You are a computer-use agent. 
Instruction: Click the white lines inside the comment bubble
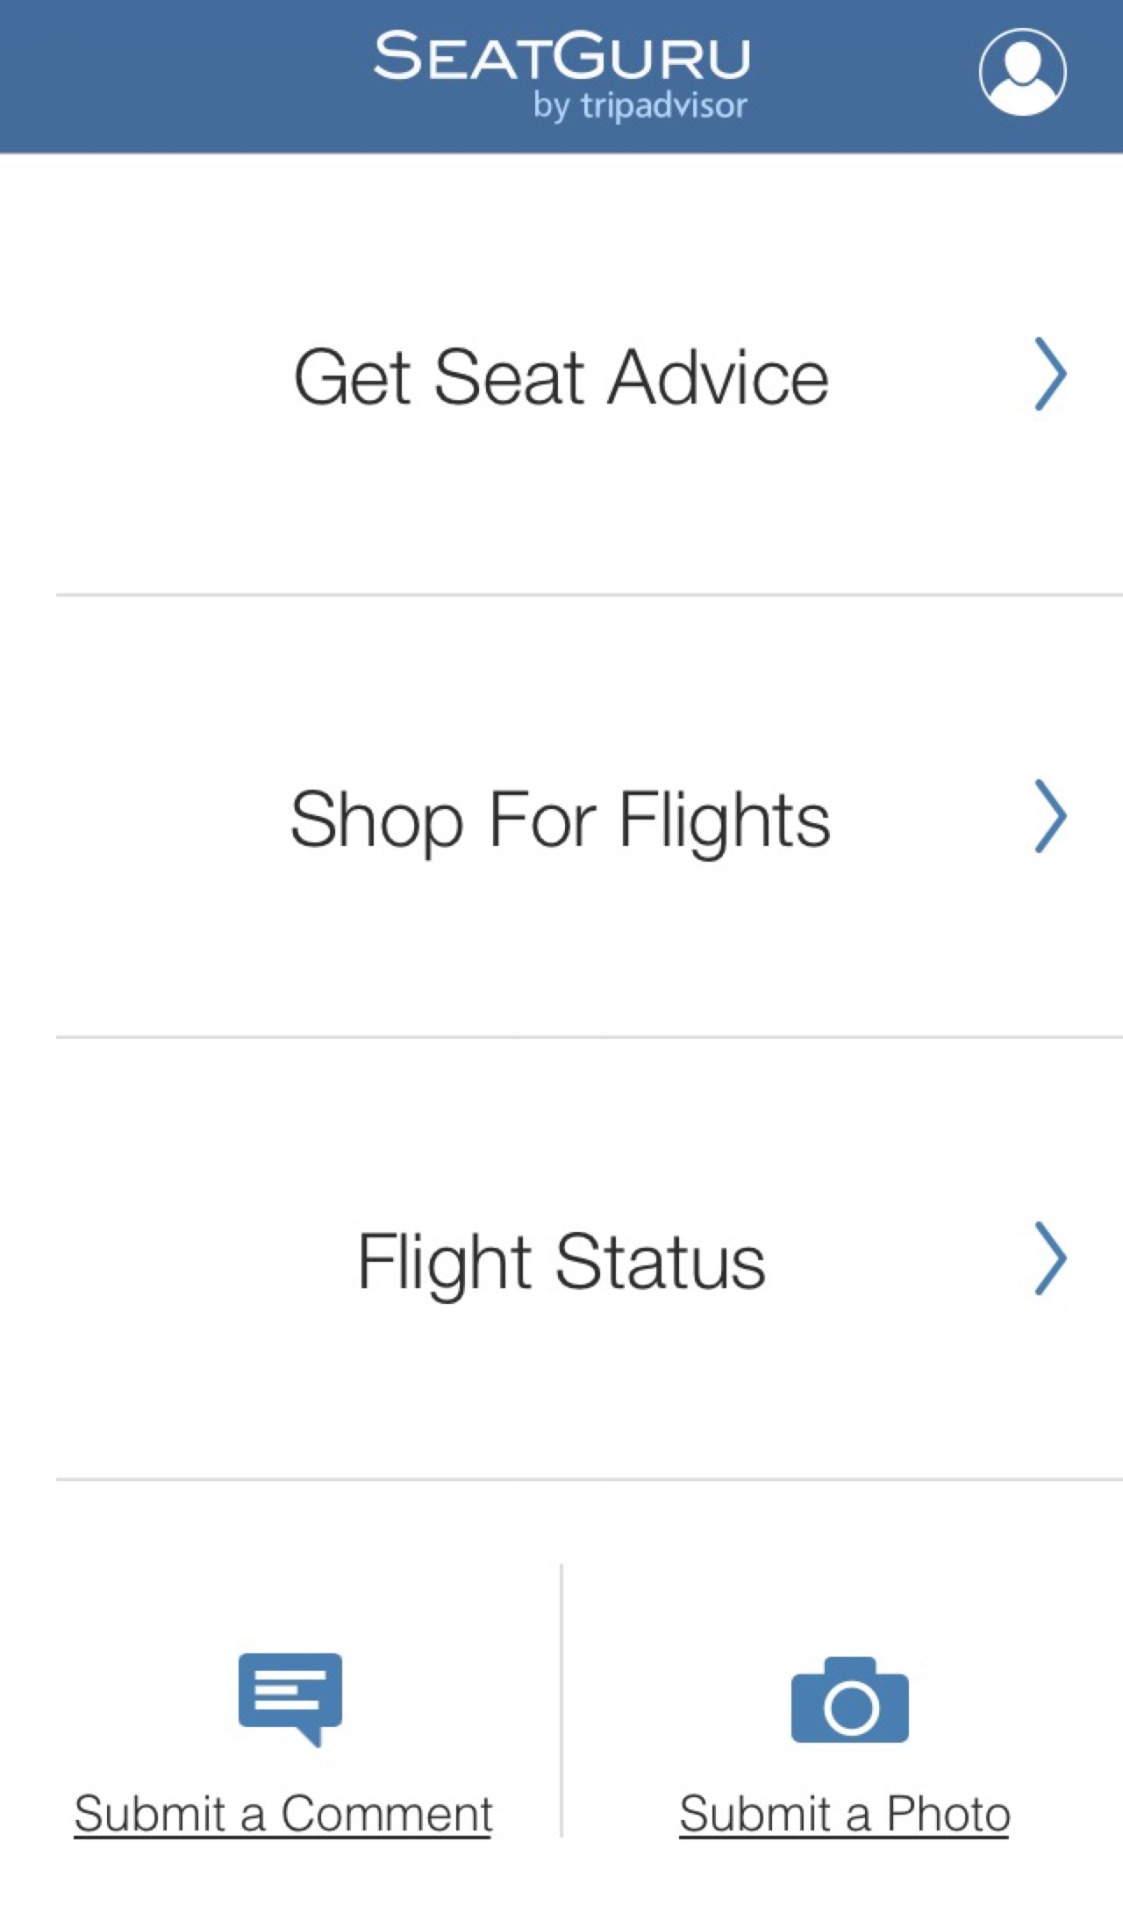[289, 1688]
